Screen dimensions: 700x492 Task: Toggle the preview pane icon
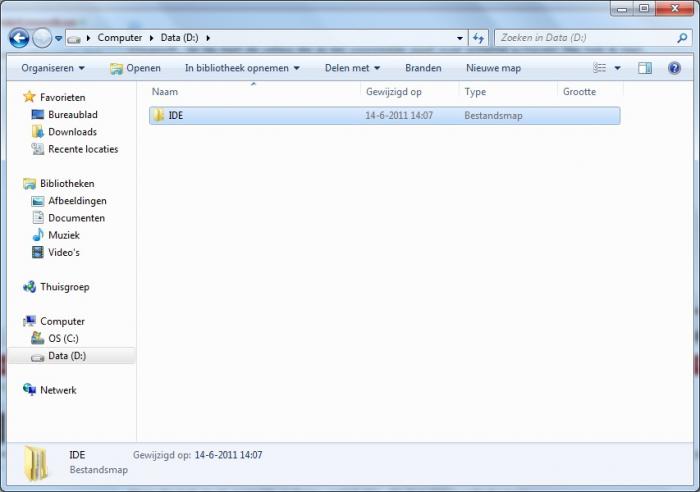tap(645, 68)
